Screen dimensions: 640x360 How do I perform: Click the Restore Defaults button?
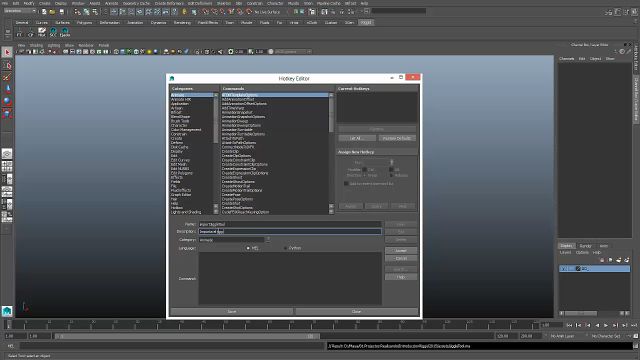(x=397, y=138)
